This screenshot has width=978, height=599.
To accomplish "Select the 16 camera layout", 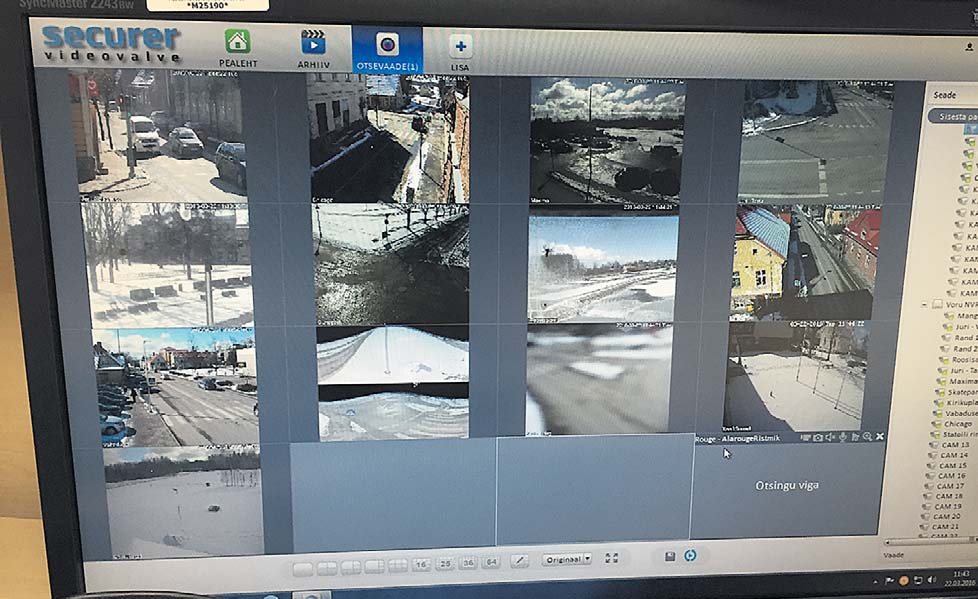I will (421, 565).
